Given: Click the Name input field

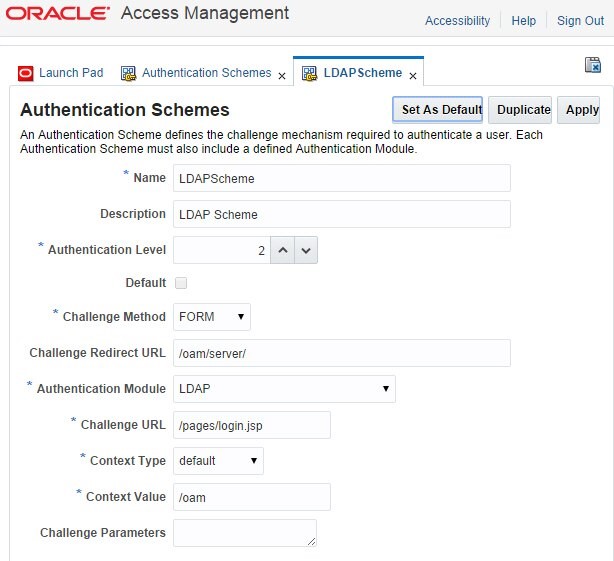Looking at the screenshot, I should [342, 178].
